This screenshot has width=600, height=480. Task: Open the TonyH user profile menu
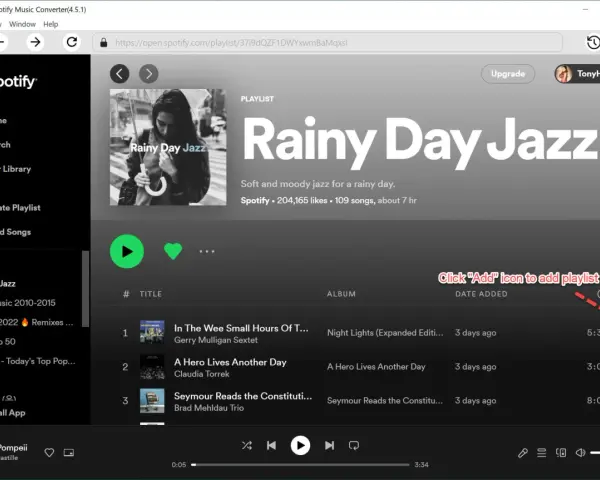577,73
